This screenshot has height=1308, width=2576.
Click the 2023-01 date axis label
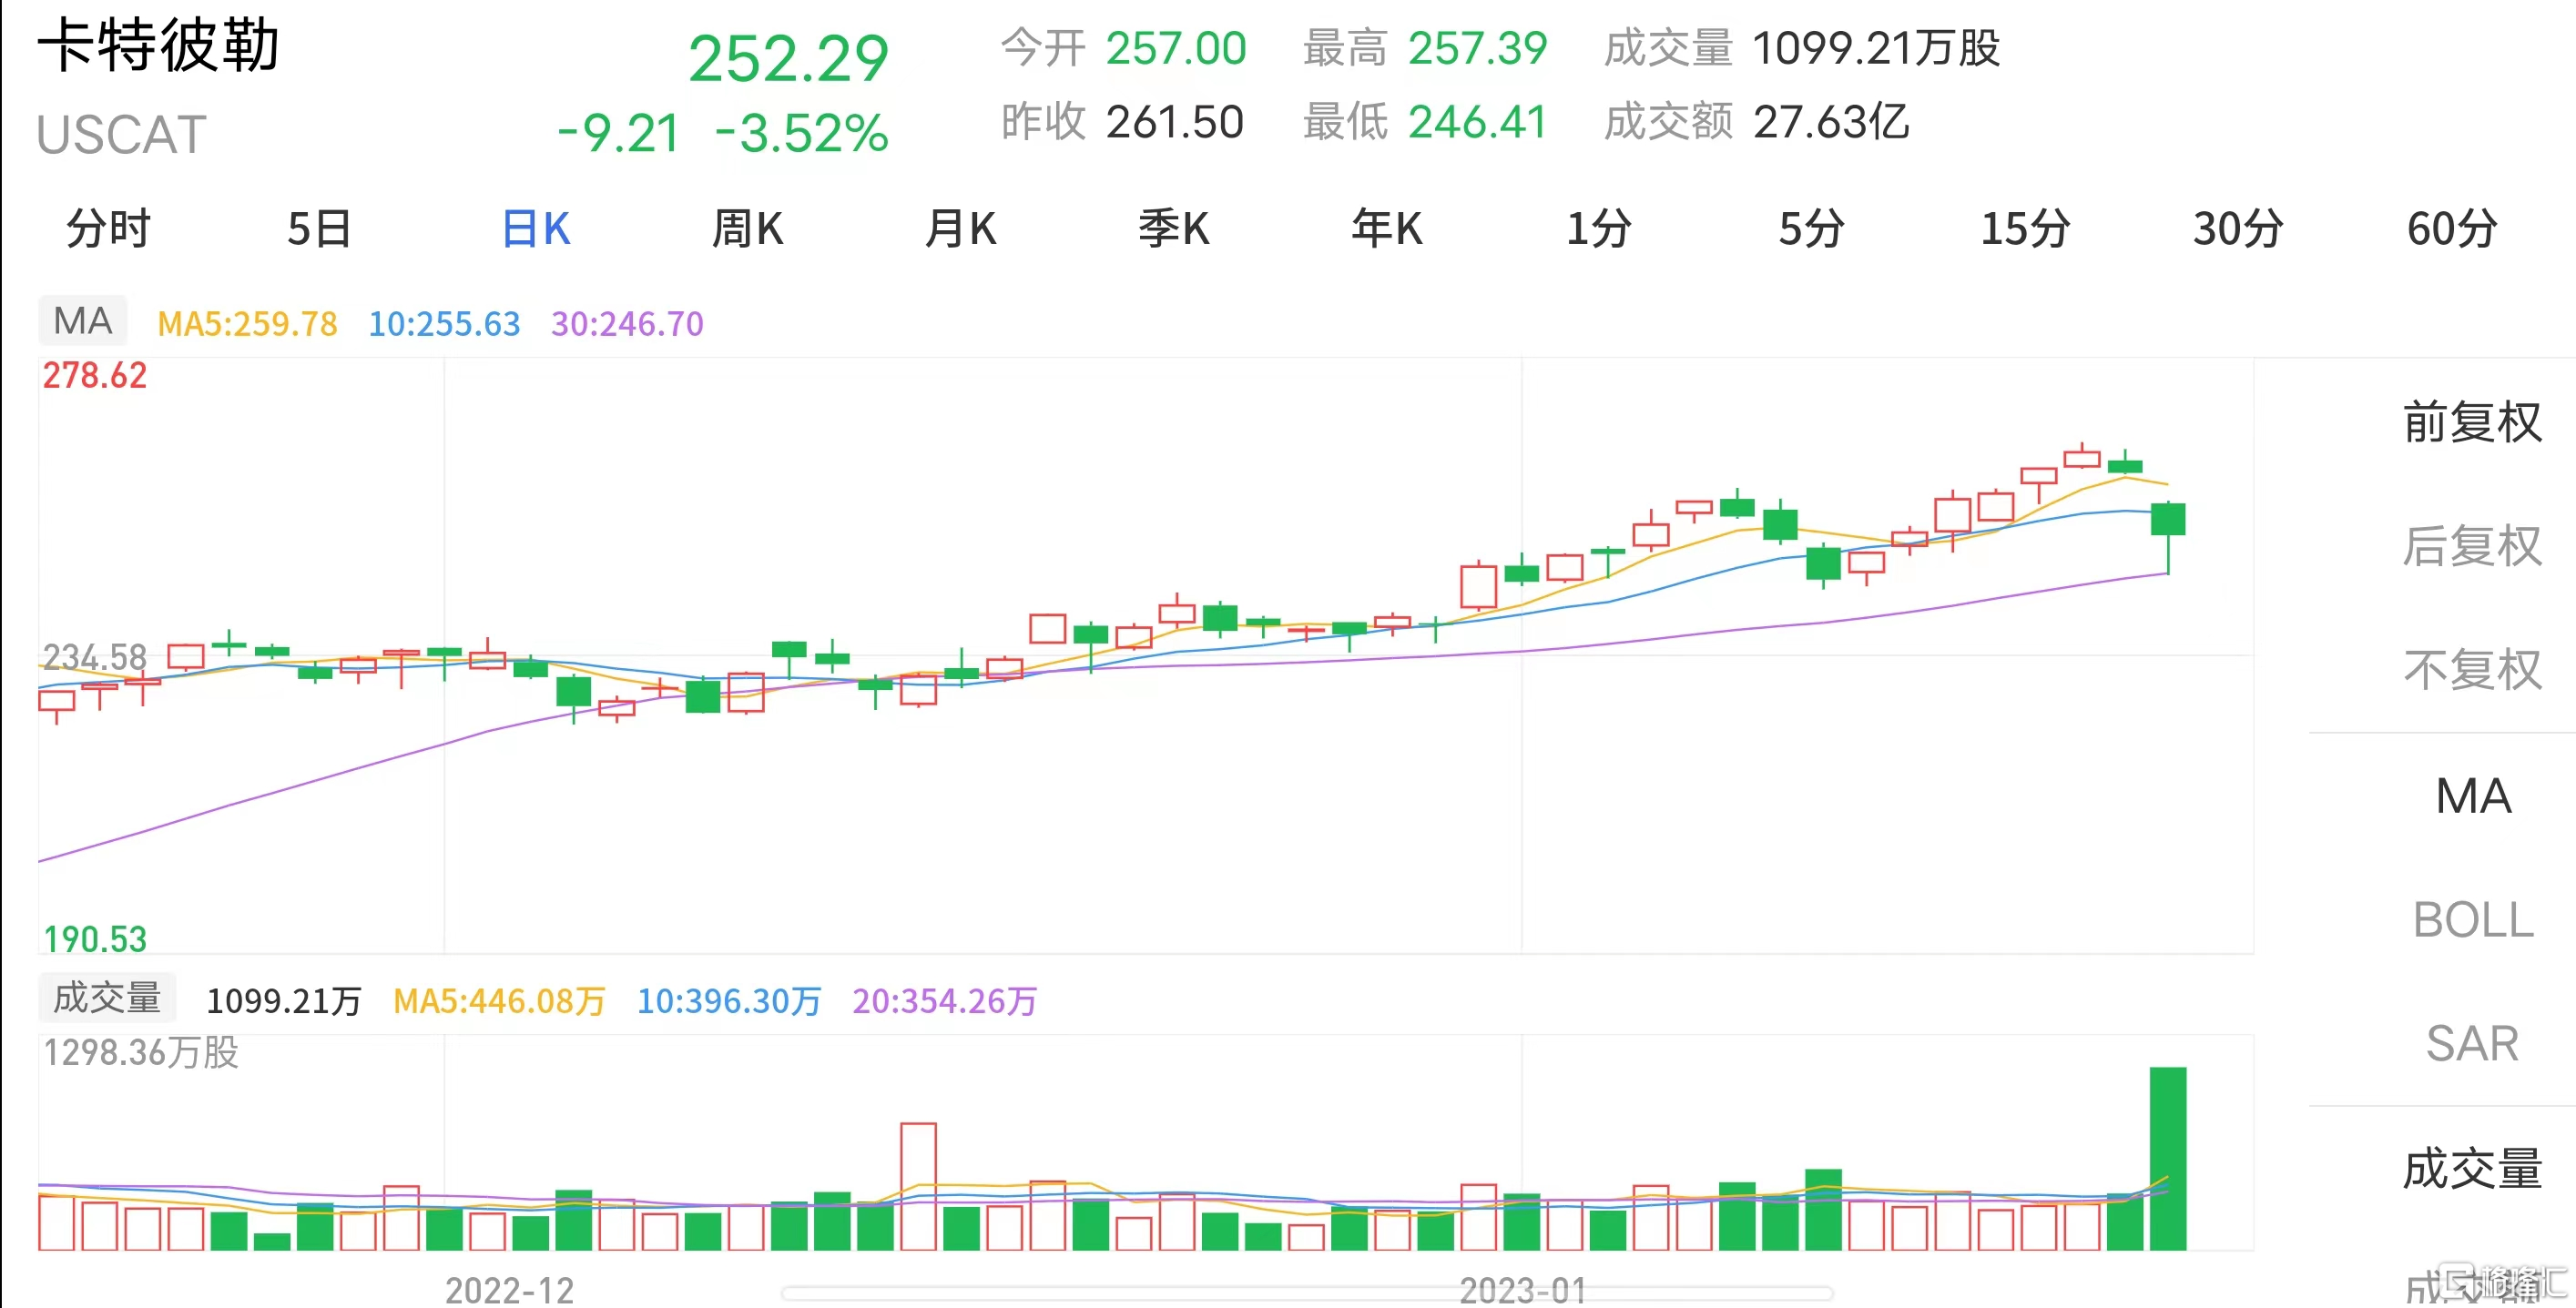coord(1522,1290)
